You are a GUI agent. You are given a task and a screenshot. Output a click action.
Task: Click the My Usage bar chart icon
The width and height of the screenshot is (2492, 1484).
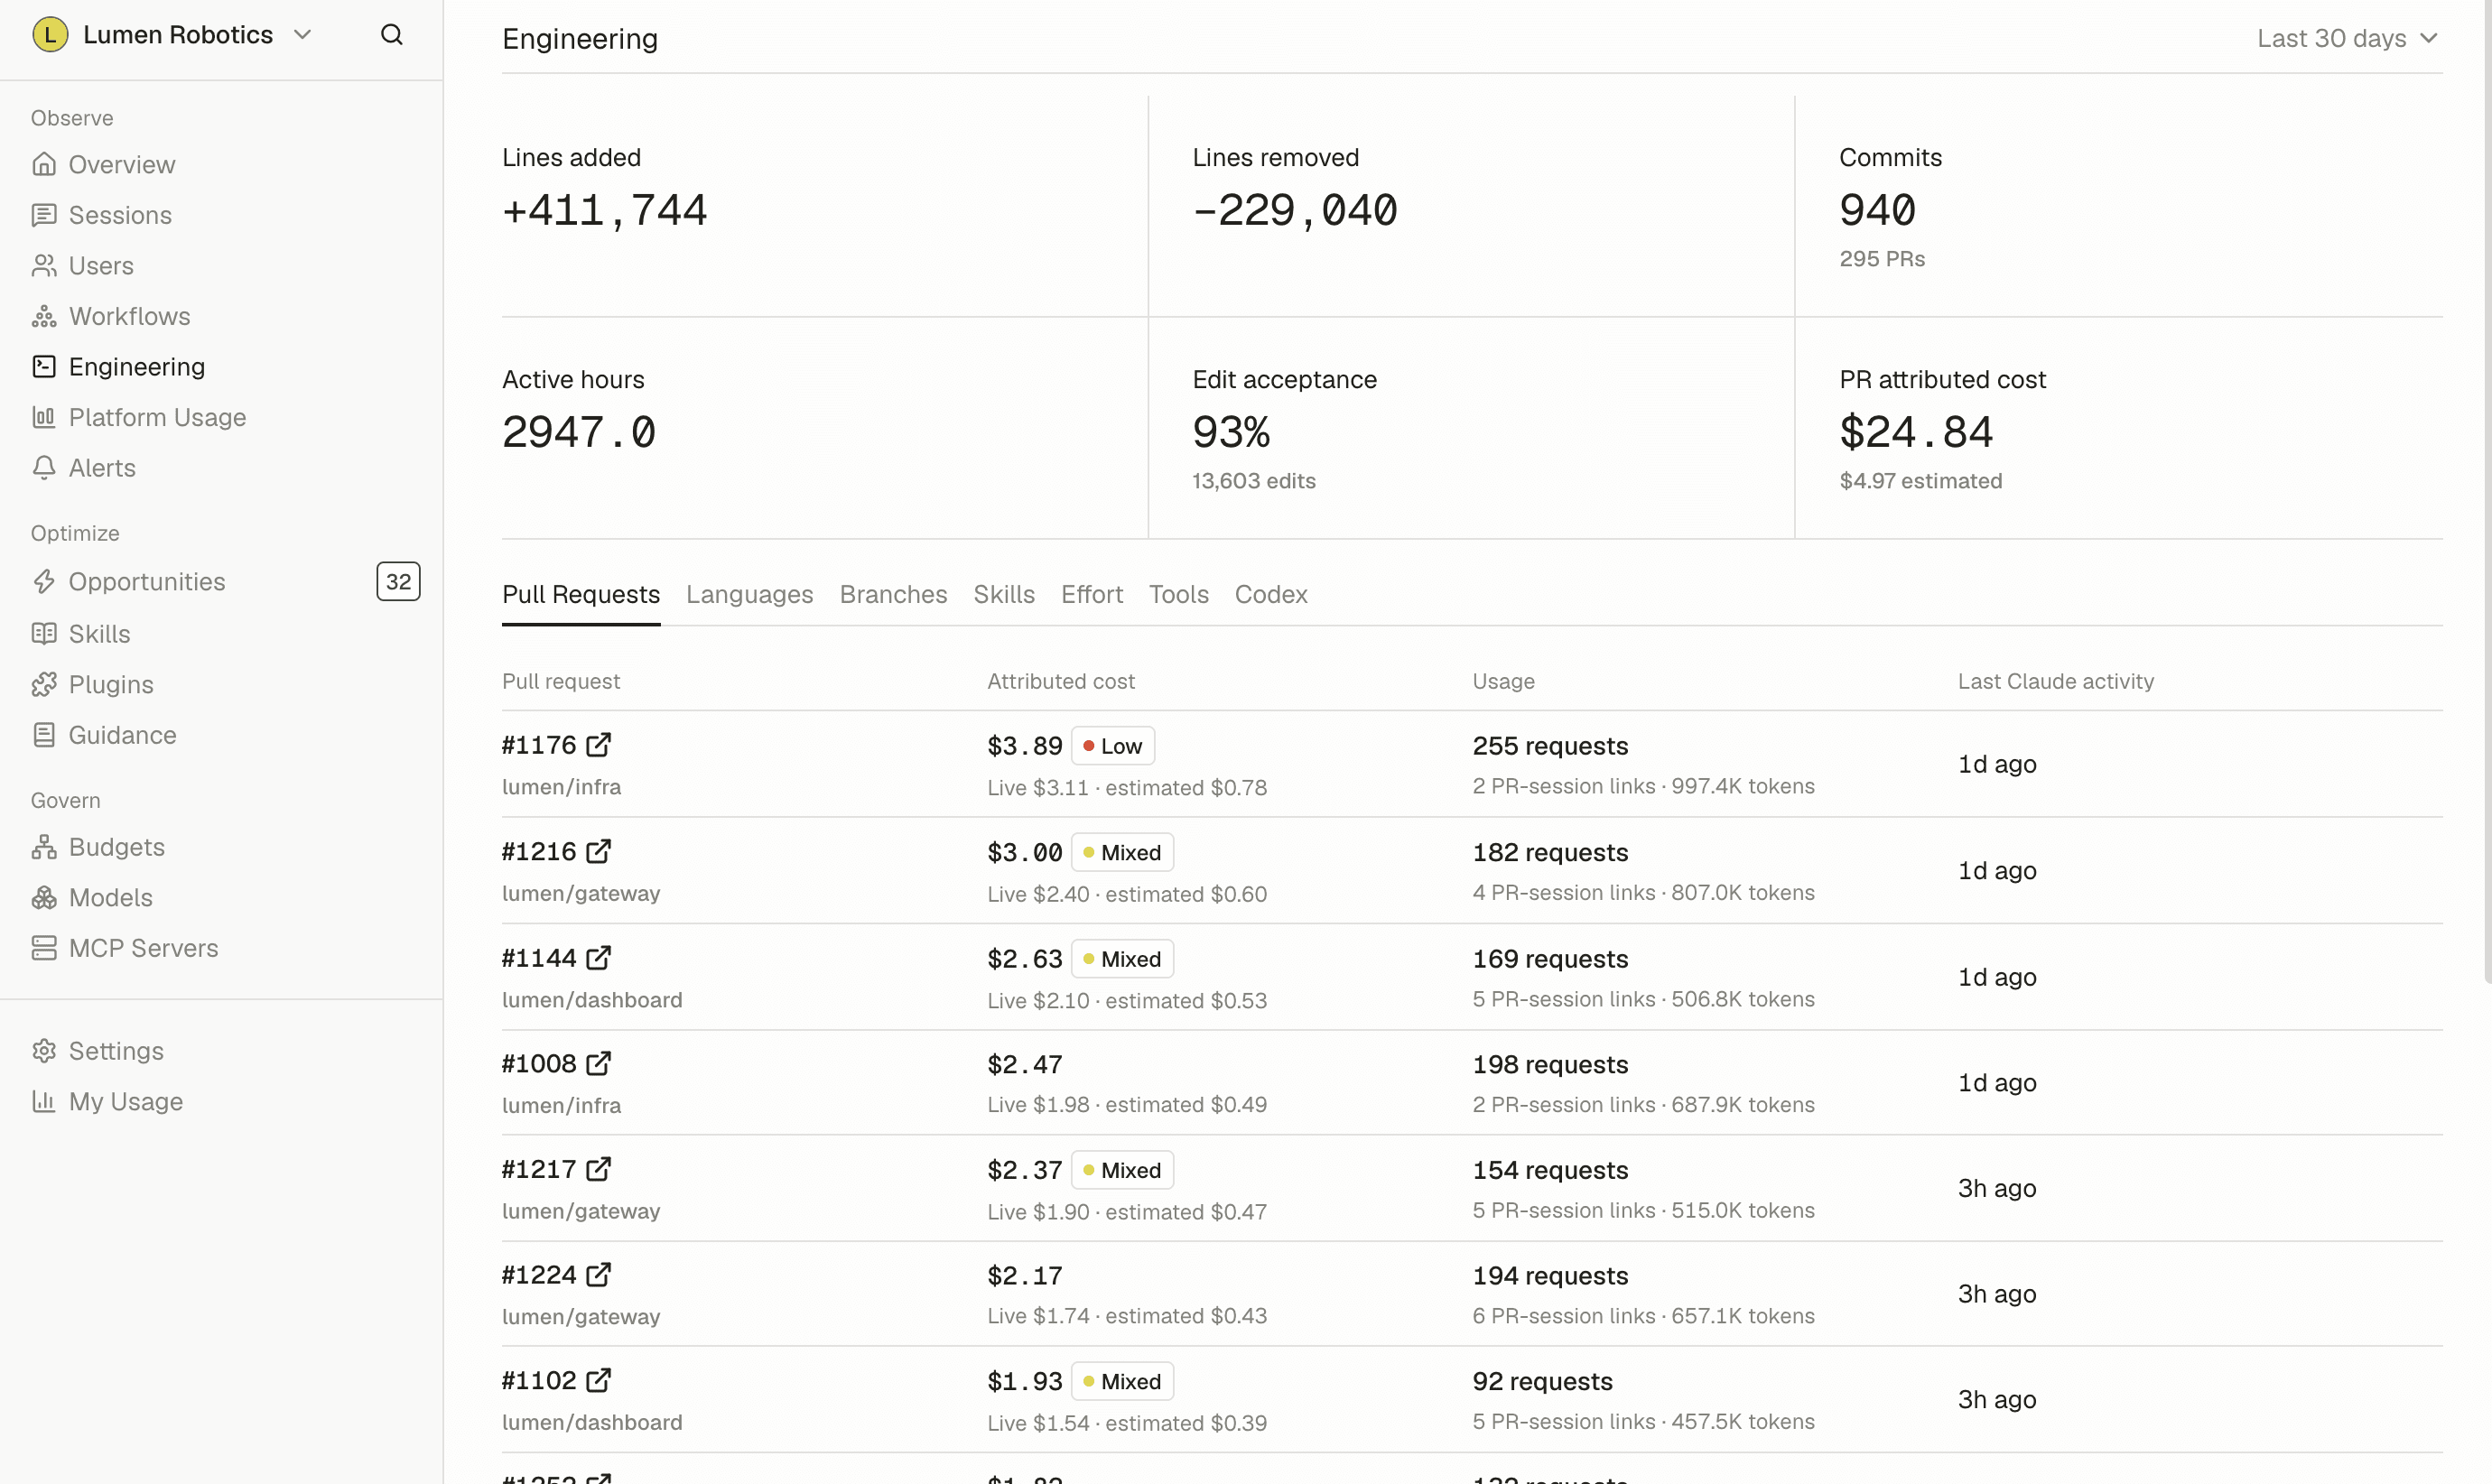click(44, 1101)
